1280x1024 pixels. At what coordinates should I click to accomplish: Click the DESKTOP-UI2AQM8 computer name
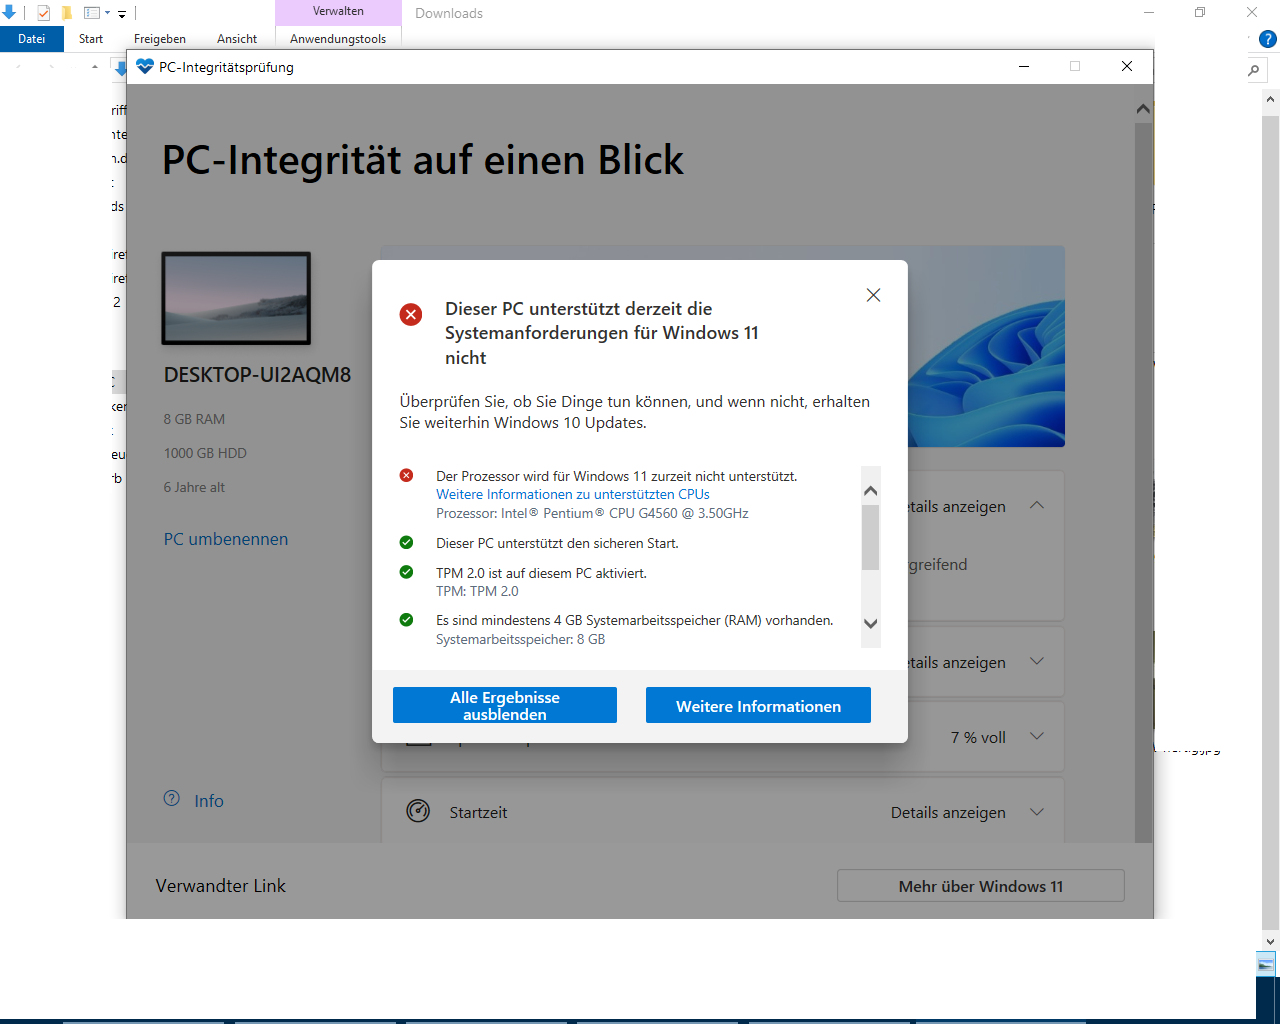[x=258, y=375]
